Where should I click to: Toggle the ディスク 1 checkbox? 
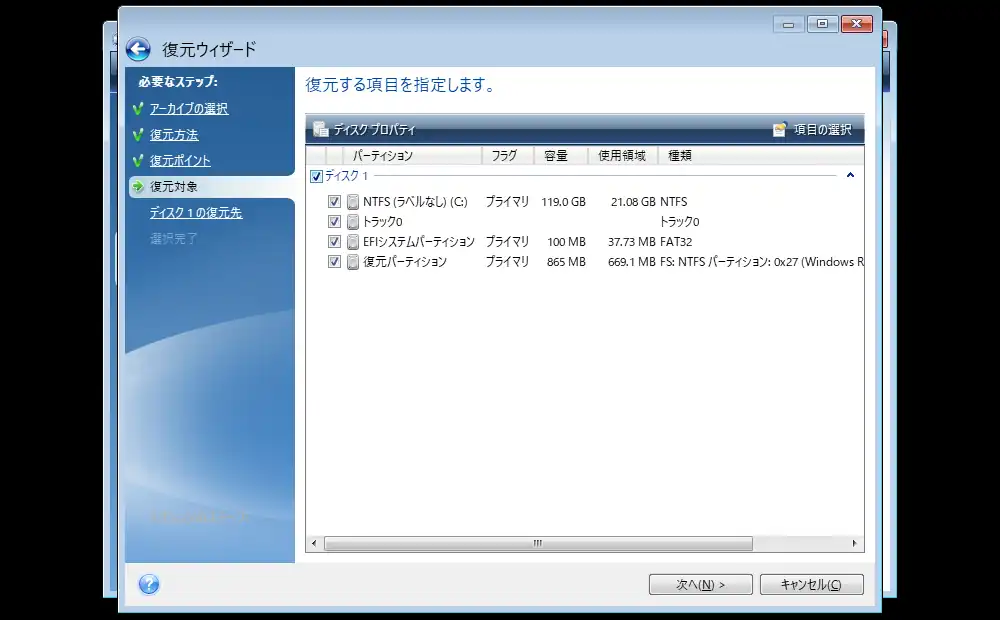[317, 176]
